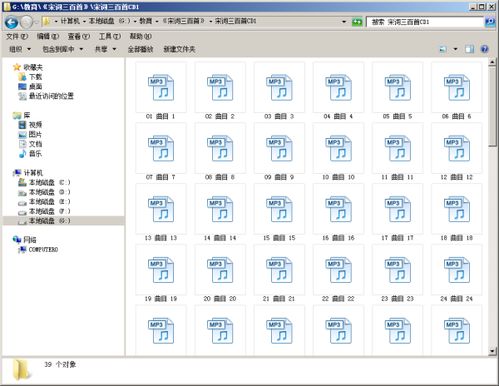Select MP3 file 10 曲目 10
This screenshot has width=499, height=386.
click(x=338, y=152)
